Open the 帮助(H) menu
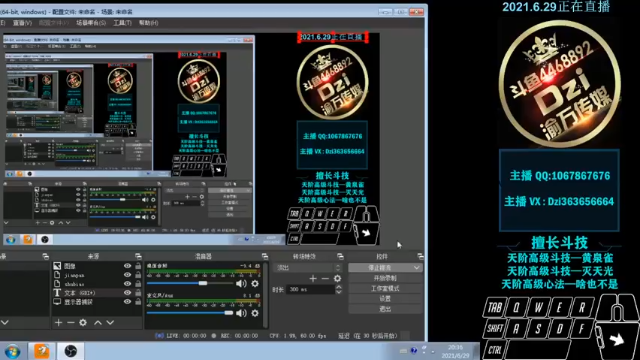This screenshot has width=640, height=360. (149, 23)
